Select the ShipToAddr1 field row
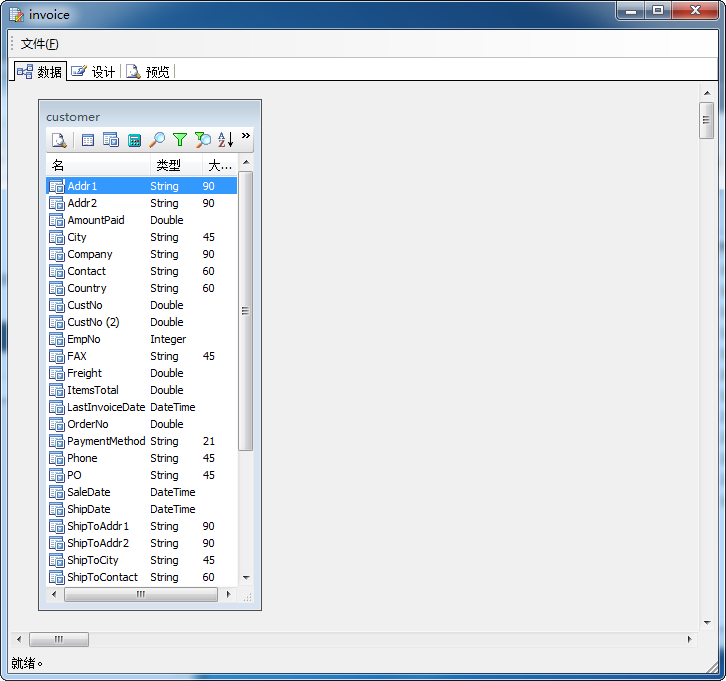The image size is (726, 681). tap(142, 526)
